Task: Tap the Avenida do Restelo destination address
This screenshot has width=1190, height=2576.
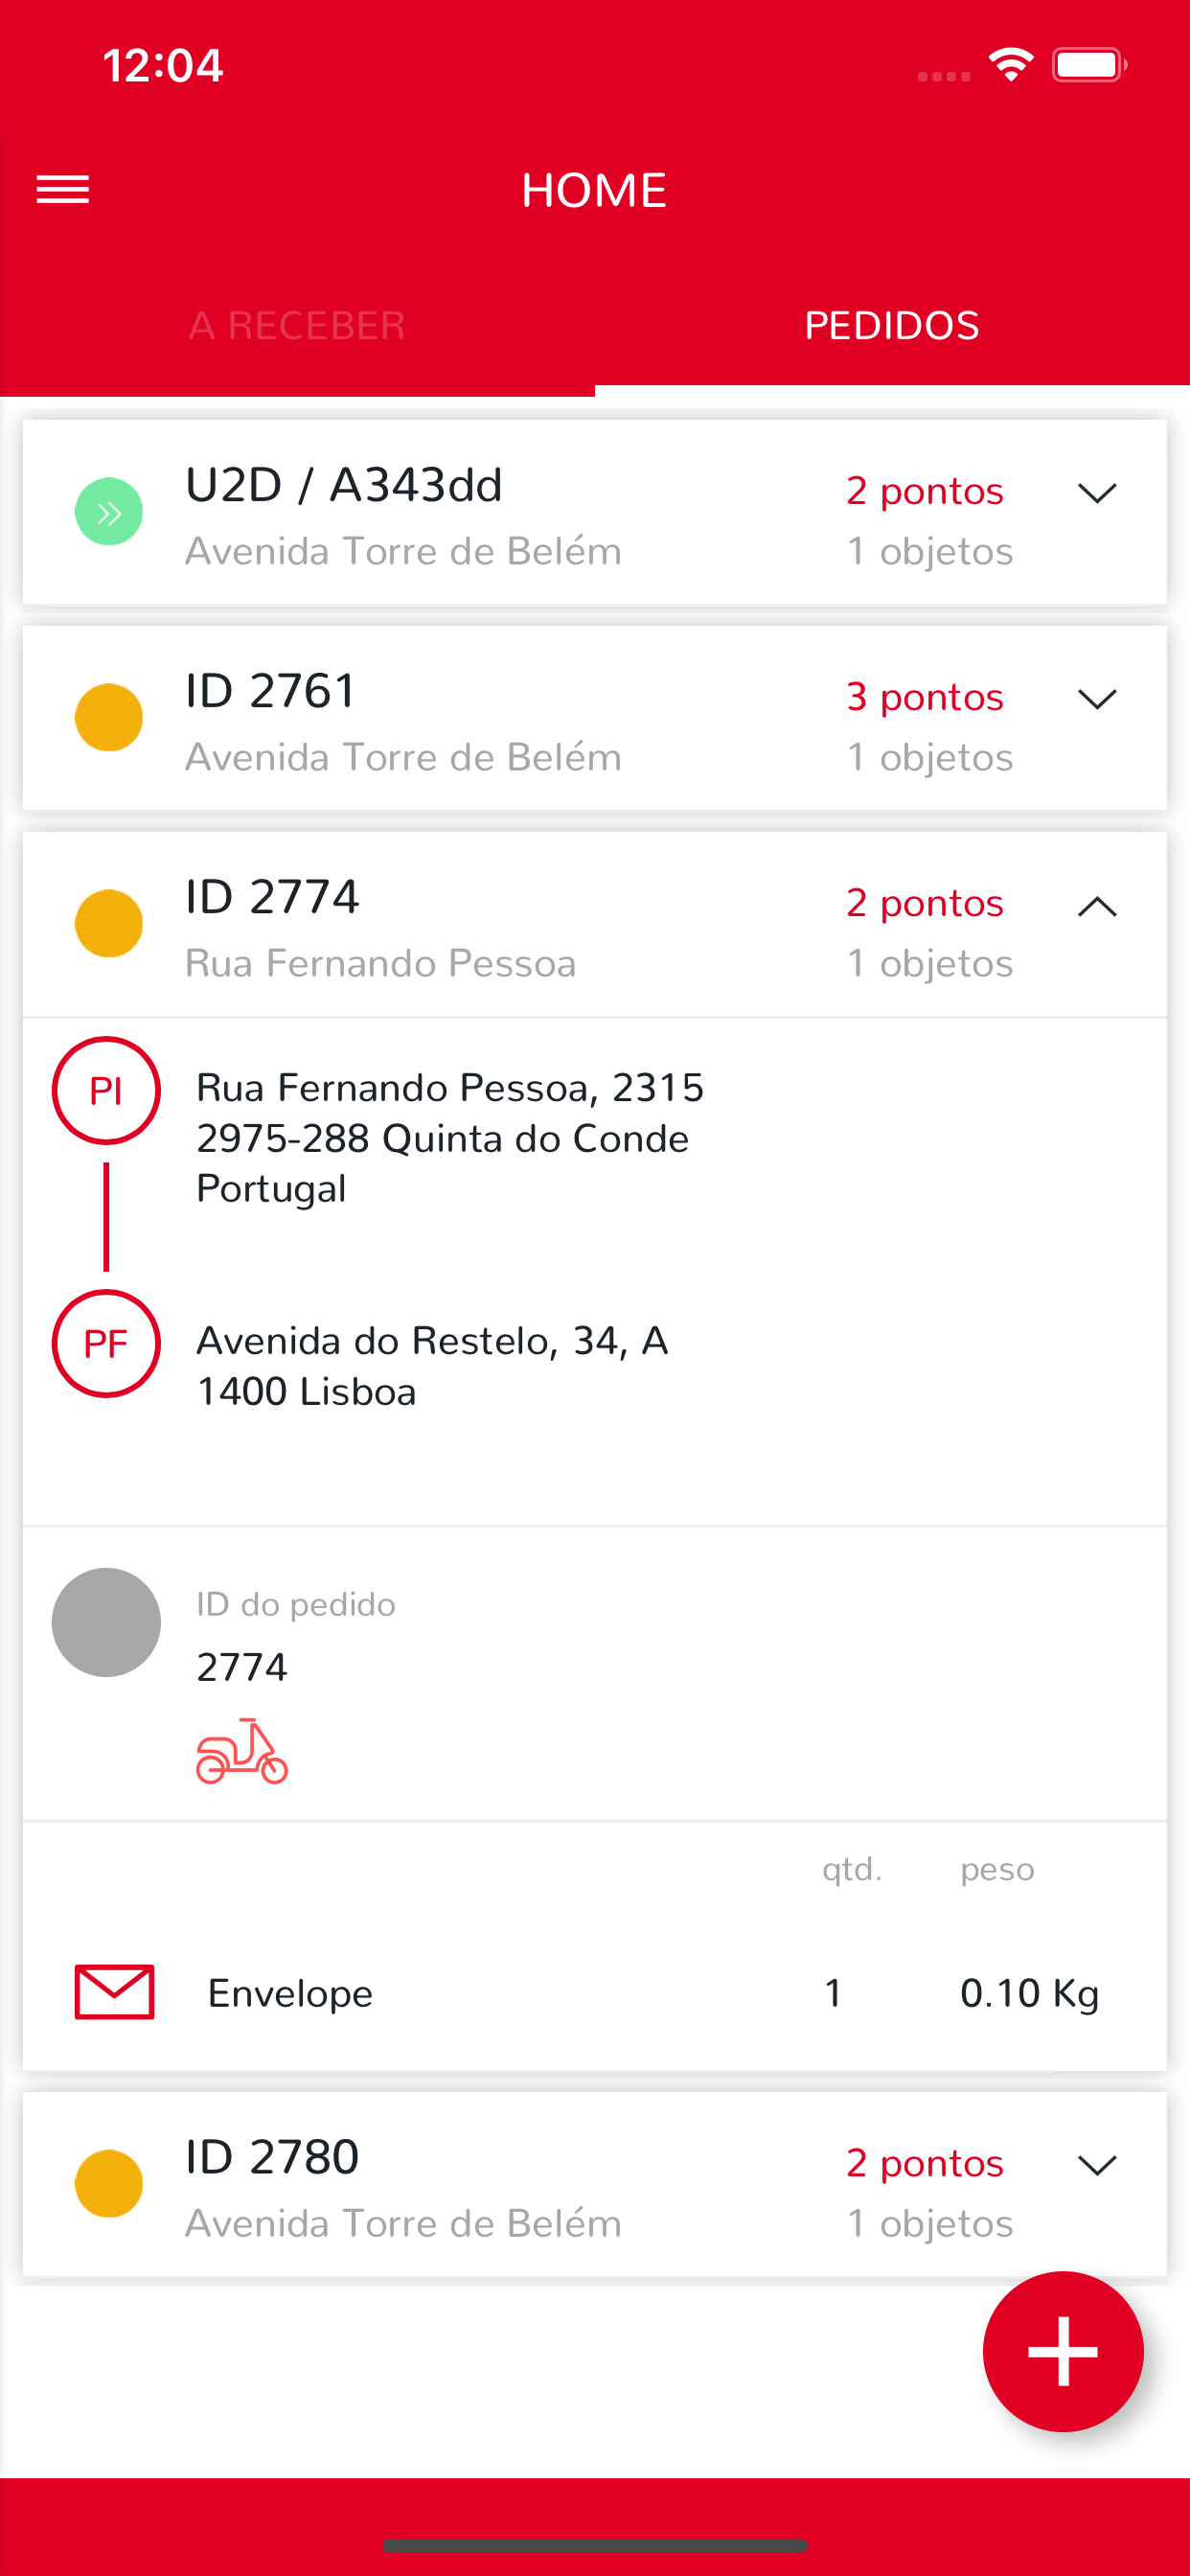Action: [432, 1365]
